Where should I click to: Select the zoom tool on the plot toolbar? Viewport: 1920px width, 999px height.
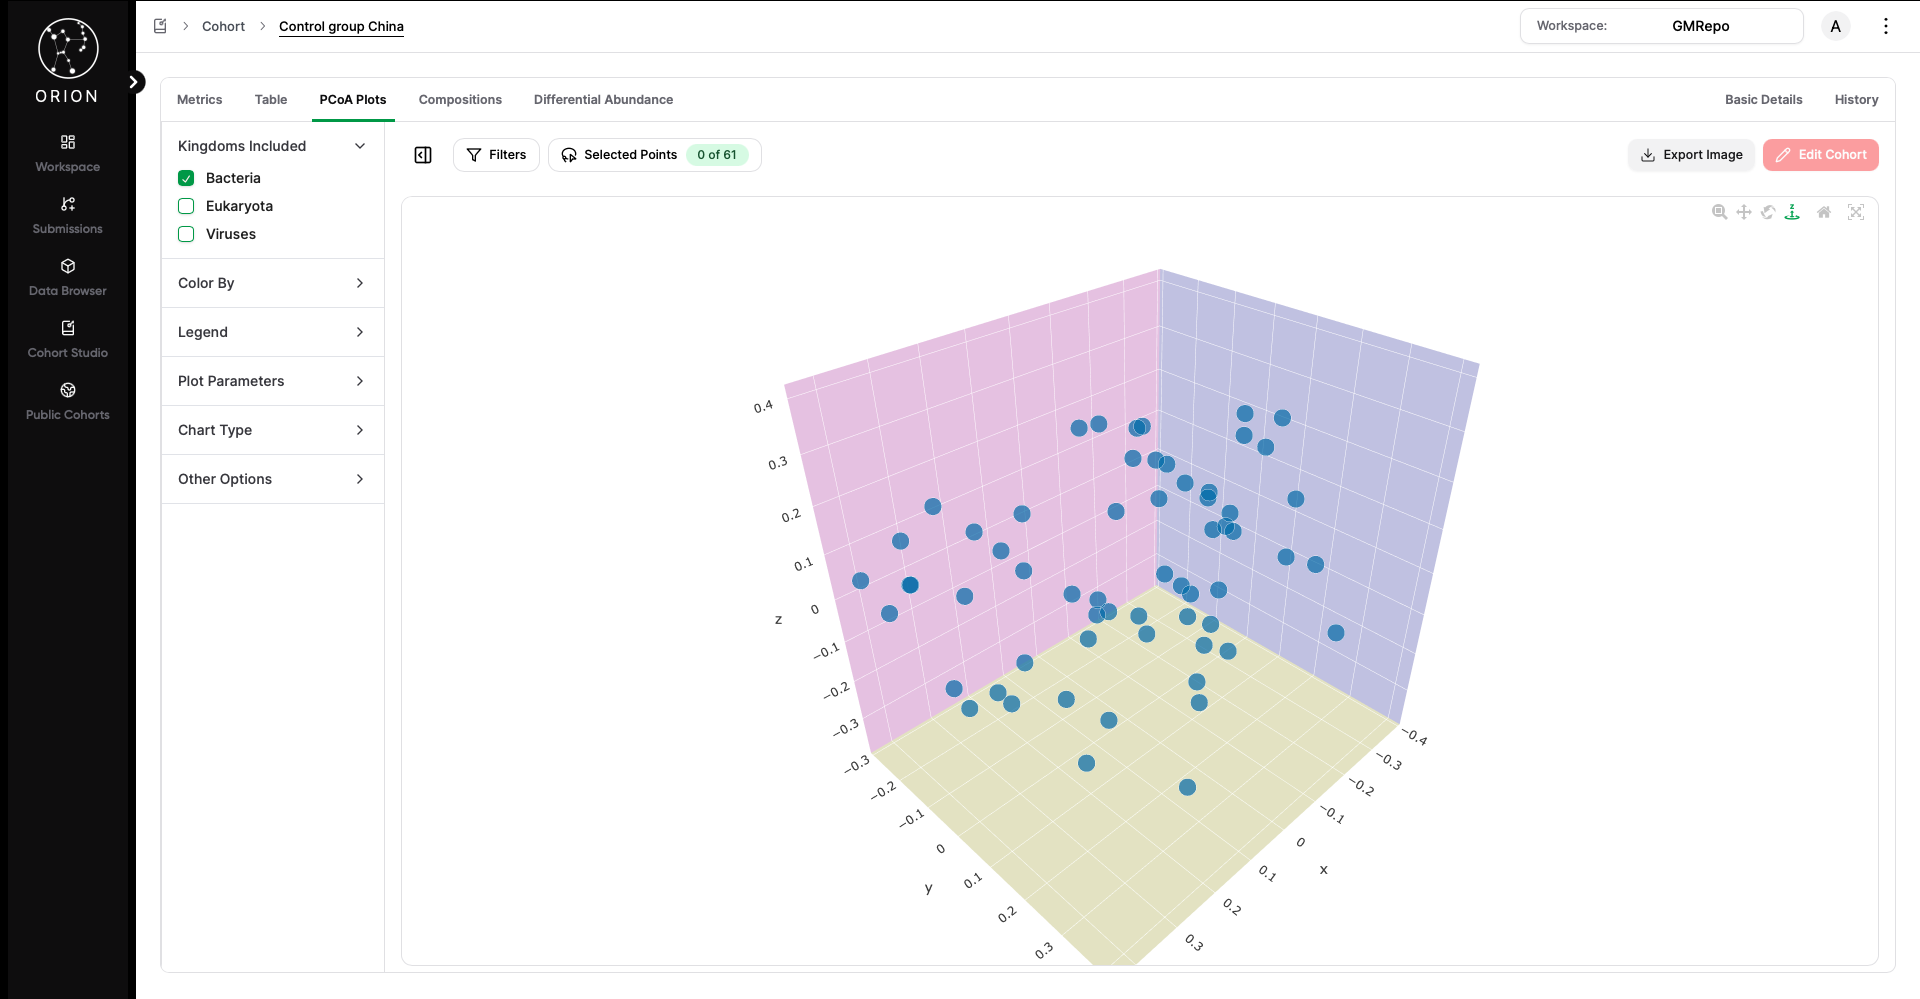pyautogui.click(x=1720, y=212)
